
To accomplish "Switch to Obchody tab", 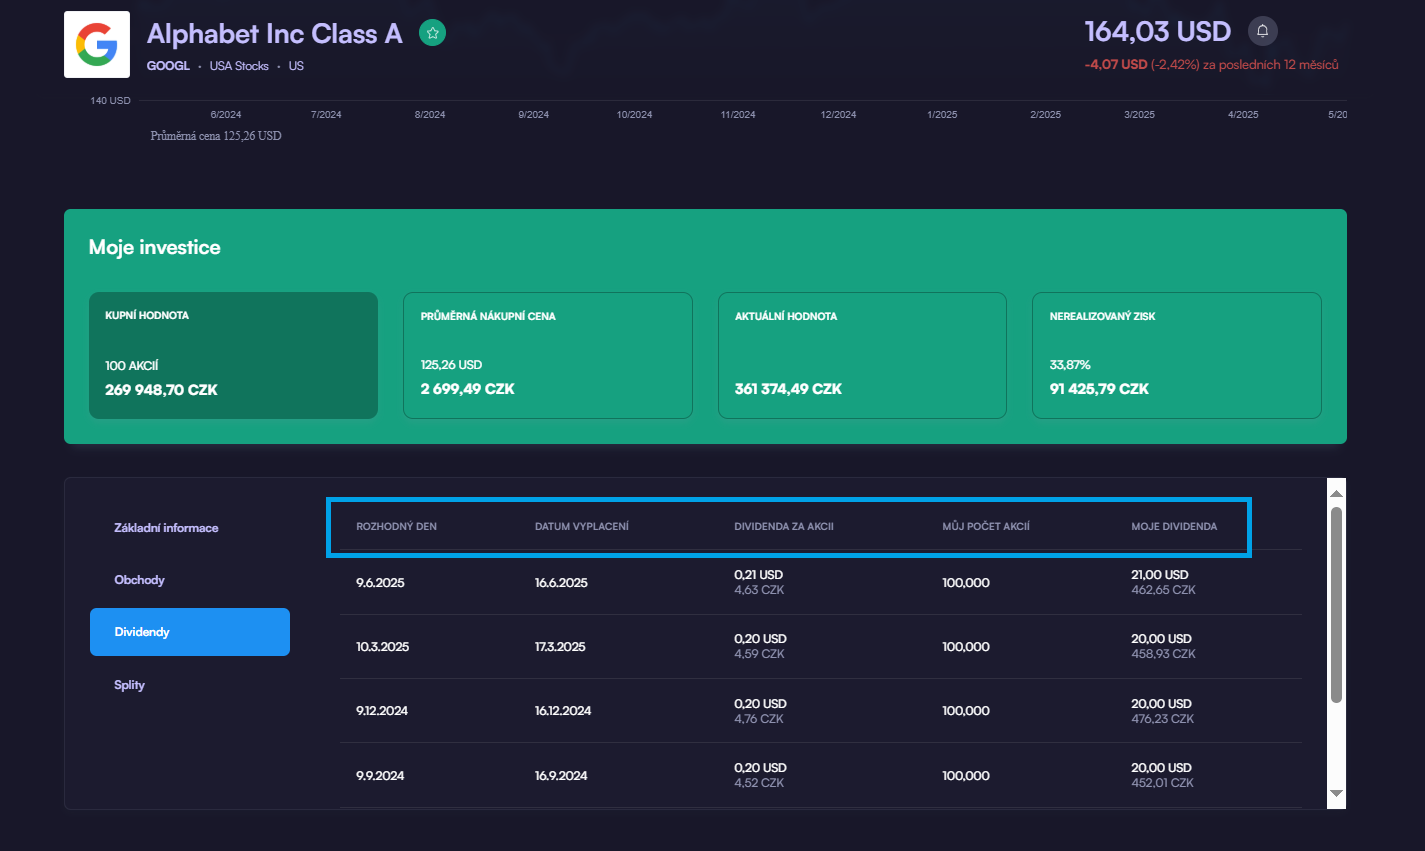I will pyautogui.click(x=140, y=580).
